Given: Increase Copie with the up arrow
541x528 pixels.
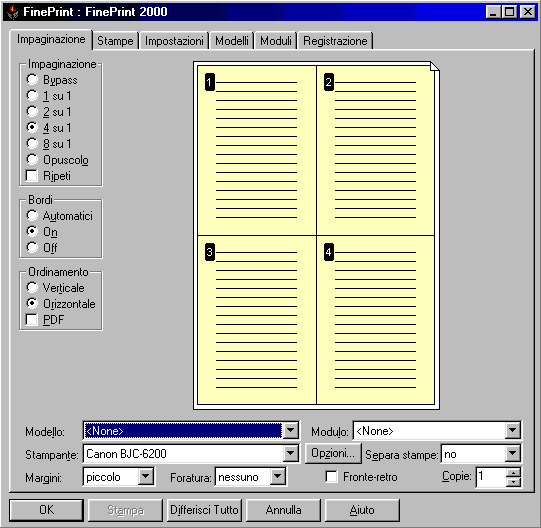Looking at the screenshot, I should click(x=514, y=473).
